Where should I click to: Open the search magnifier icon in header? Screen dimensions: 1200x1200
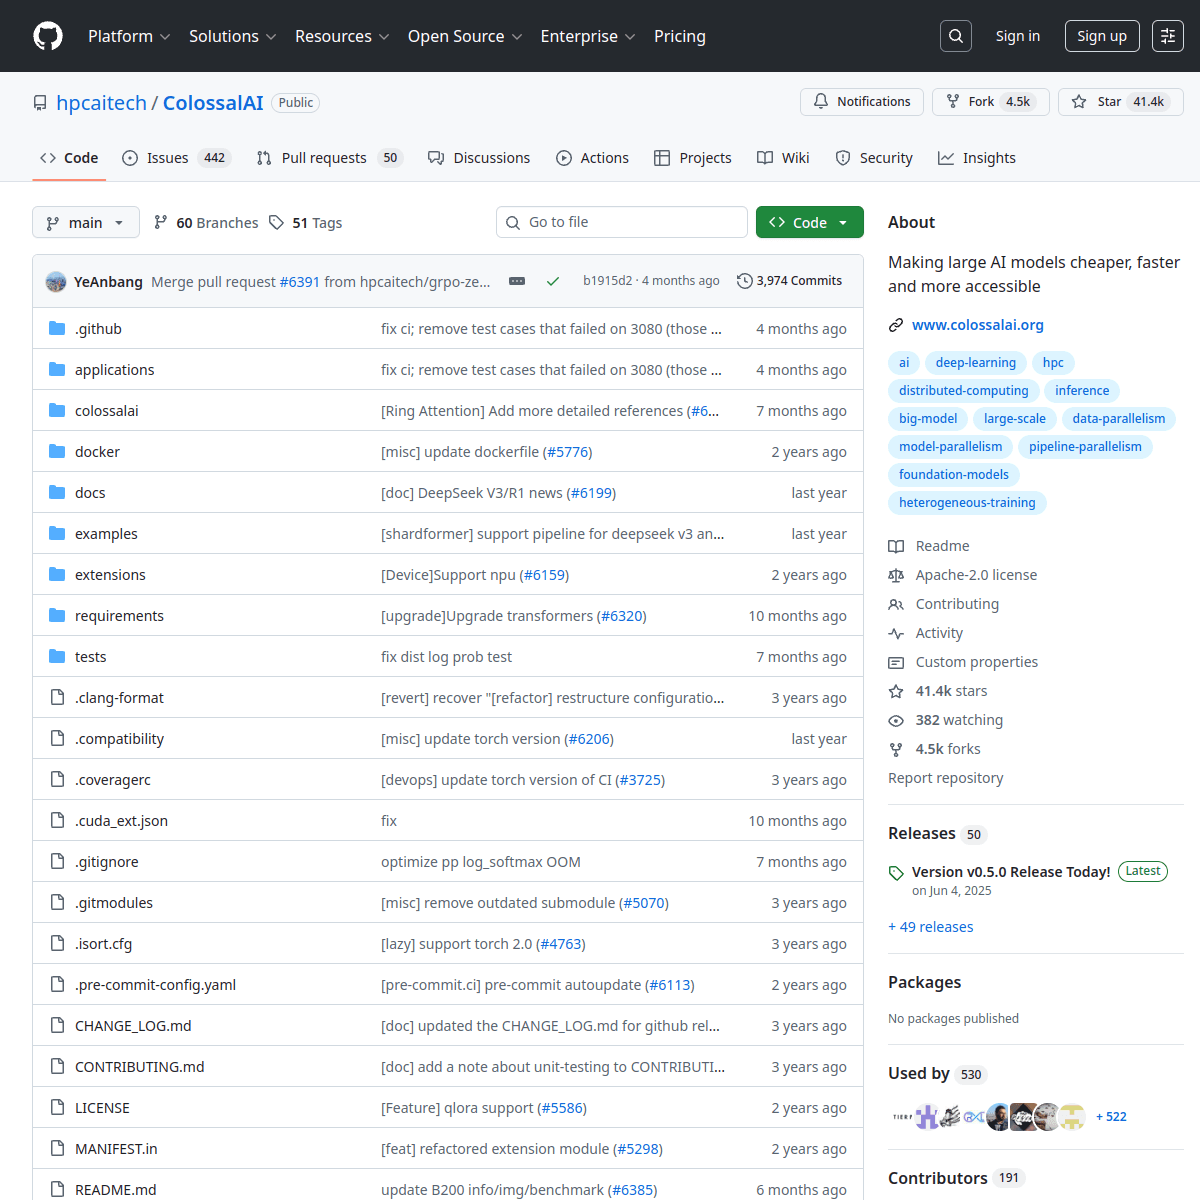coord(956,36)
